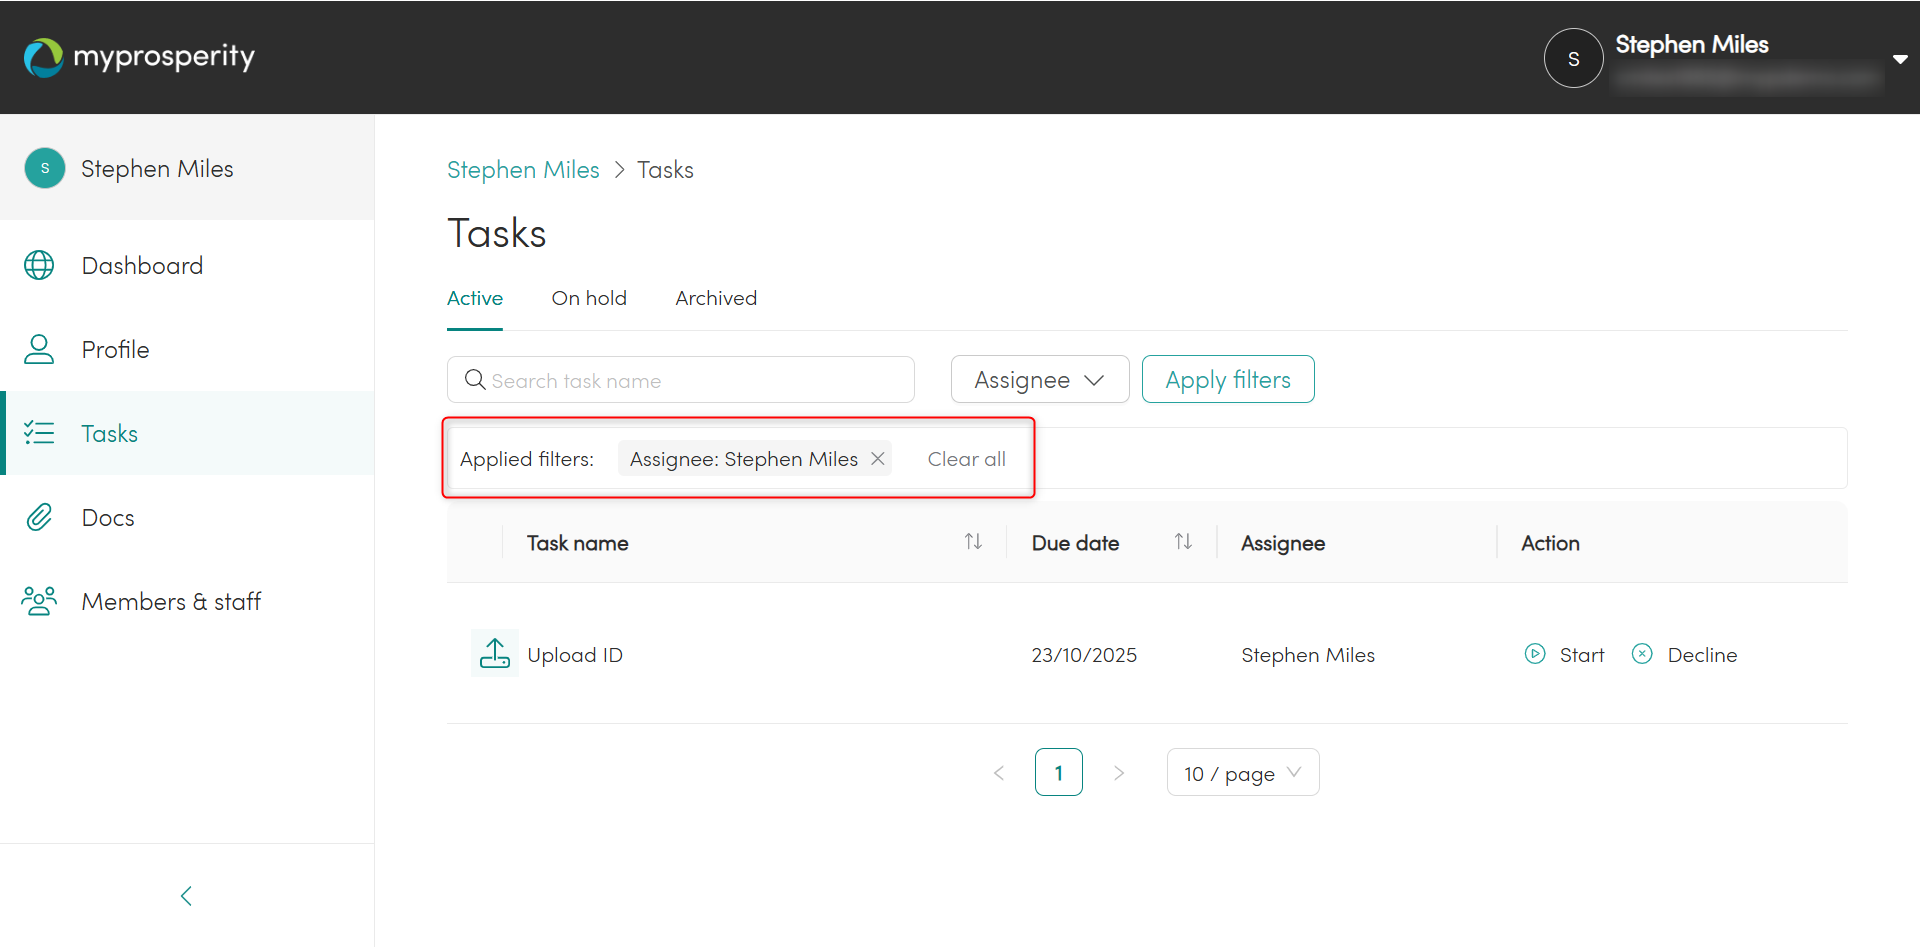The image size is (1920, 947).
Task: Open the Docs paperclip icon
Action: [x=39, y=517]
